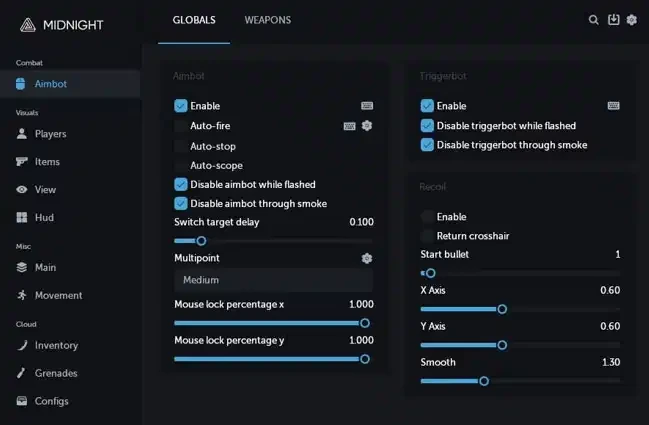
Task: Toggle Disable triggerbot while flashed
Action: coord(427,125)
